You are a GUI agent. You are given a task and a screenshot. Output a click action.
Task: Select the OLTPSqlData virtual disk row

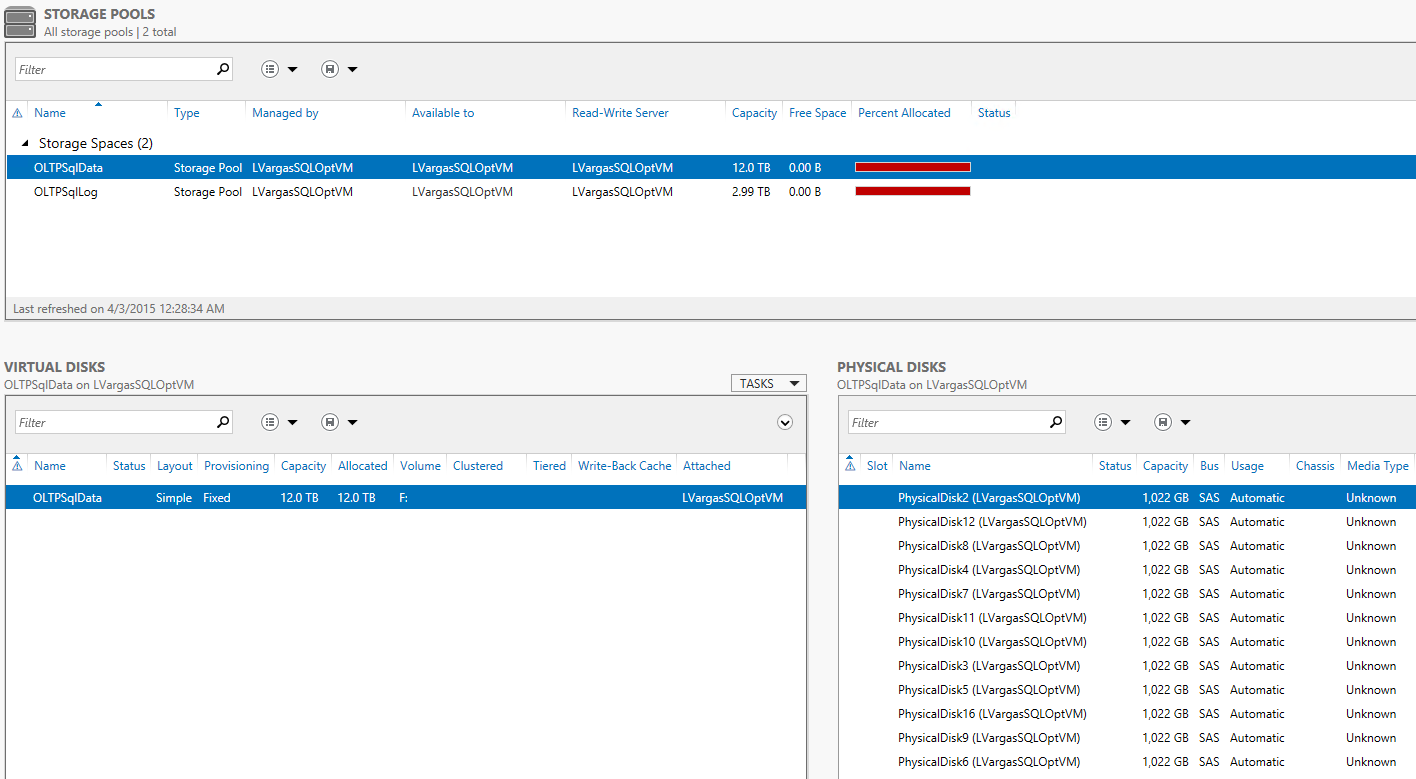pyautogui.click(x=68, y=498)
